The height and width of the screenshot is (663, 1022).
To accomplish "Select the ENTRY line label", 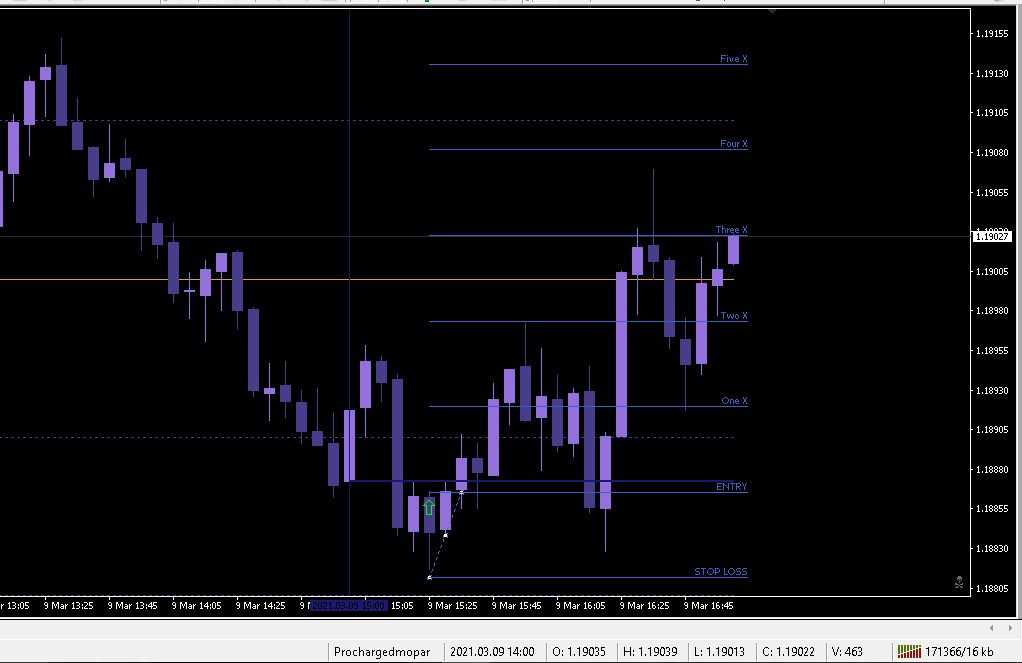I will [731, 486].
